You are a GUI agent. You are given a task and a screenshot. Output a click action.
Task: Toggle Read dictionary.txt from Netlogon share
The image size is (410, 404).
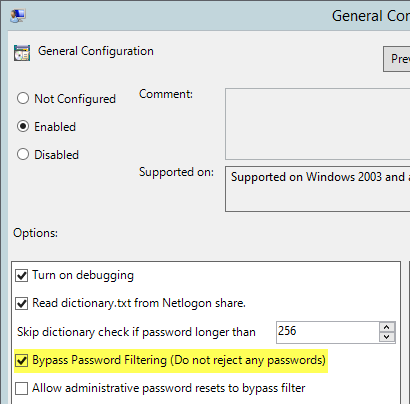coord(22,304)
